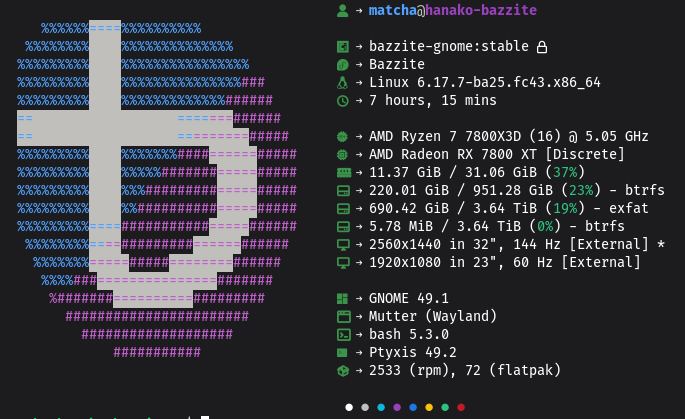Viewport: 685px width, 419px height.
Task: Click the package box icon beside 2533 (rpm)
Action: [343, 371]
